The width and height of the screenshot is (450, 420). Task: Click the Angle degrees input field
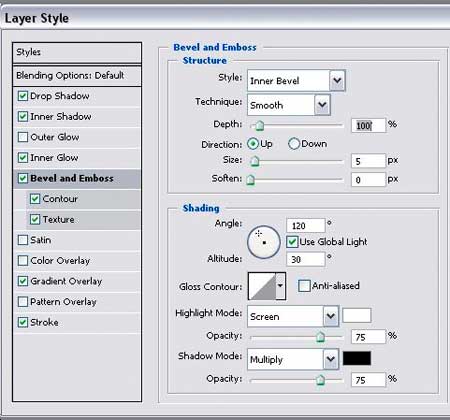click(x=306, y=226)
